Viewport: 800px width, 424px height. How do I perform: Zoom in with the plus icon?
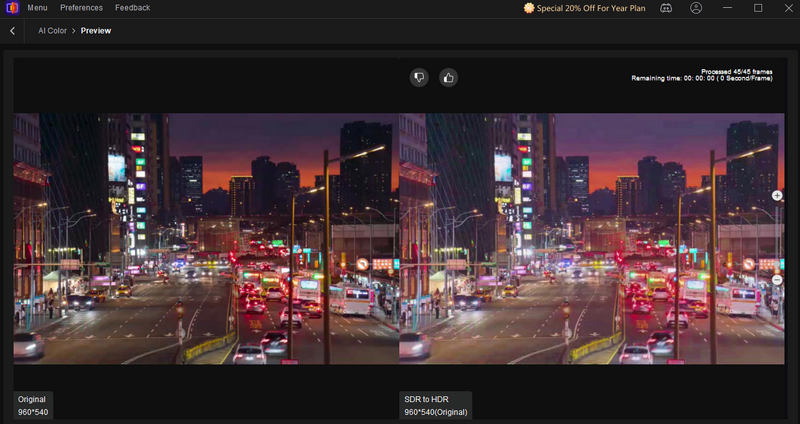point(777,196)
